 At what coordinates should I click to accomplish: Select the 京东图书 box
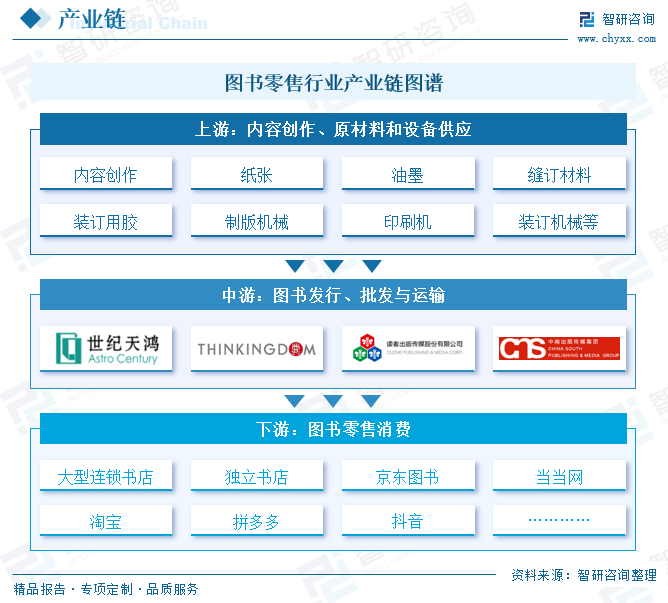pyautogui.click(x=408, y=476)
